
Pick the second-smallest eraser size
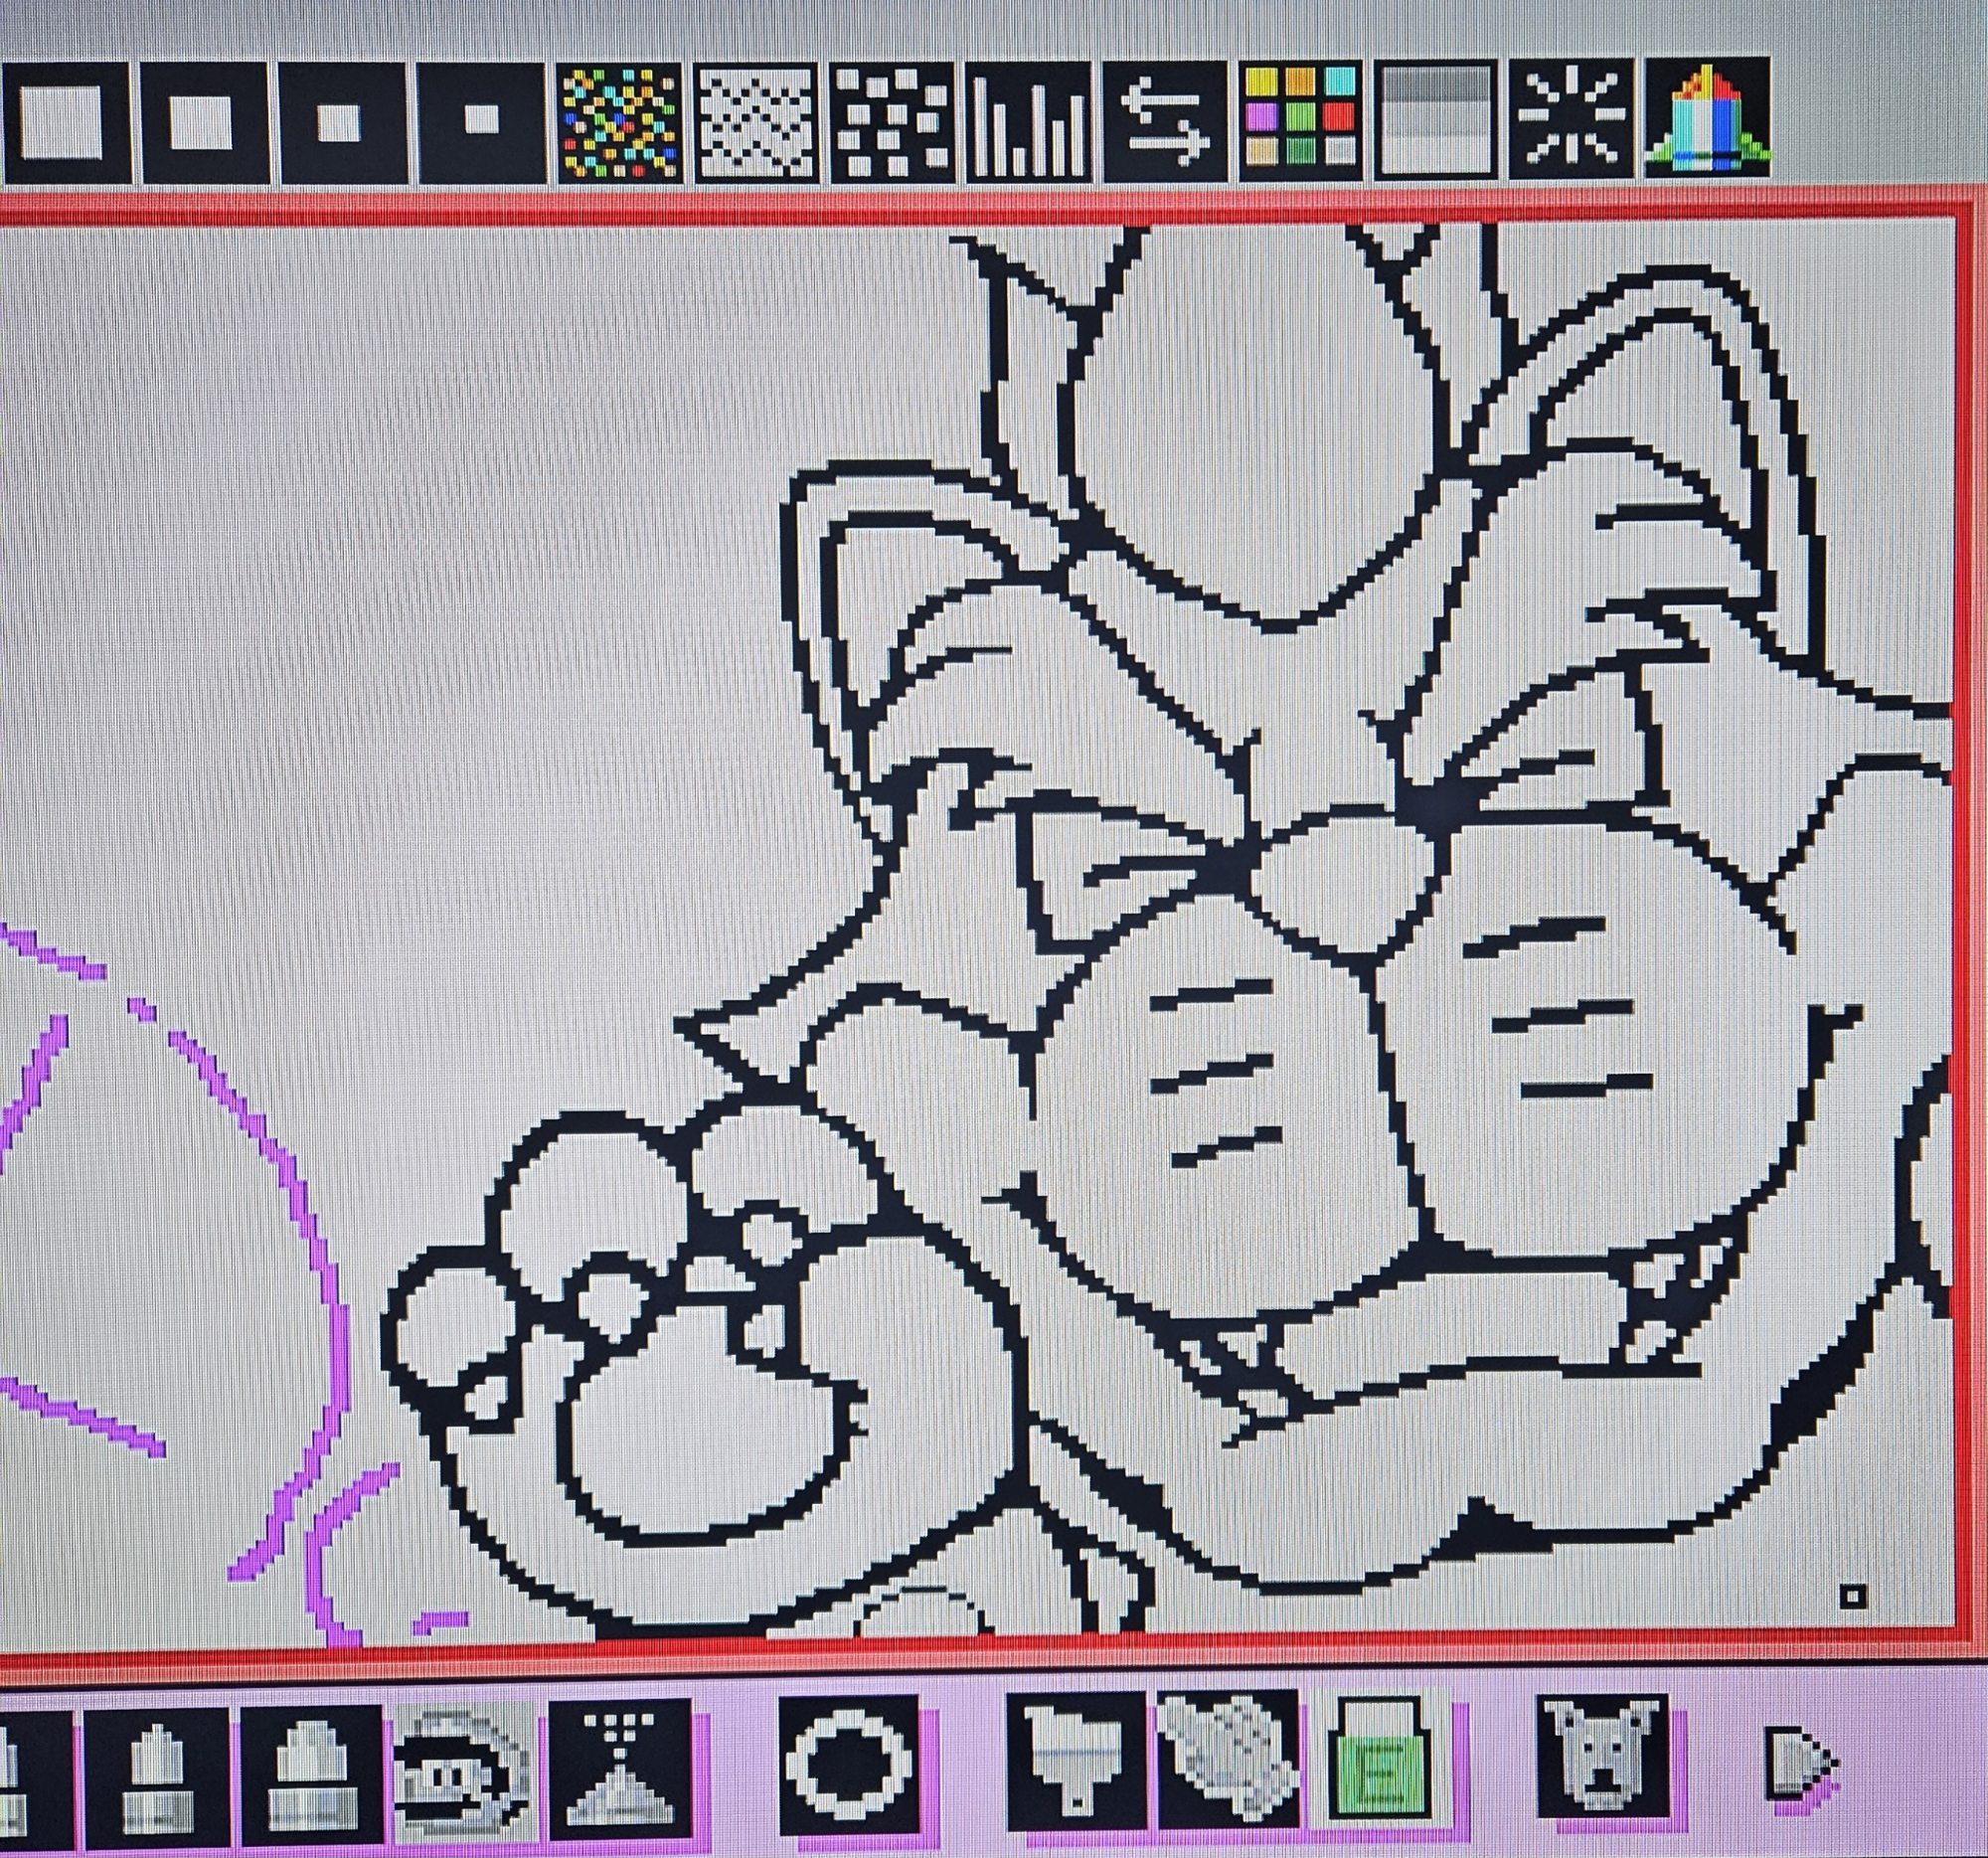pyautogui.click(x=342, y=122)
